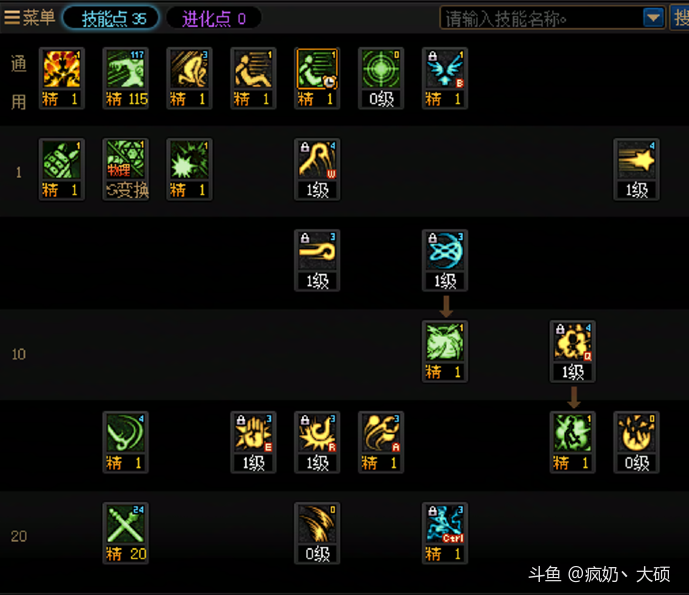Select the golden claw slash skill at 0级
Screen dimensions: 689x595
click(x=317, y=533)
